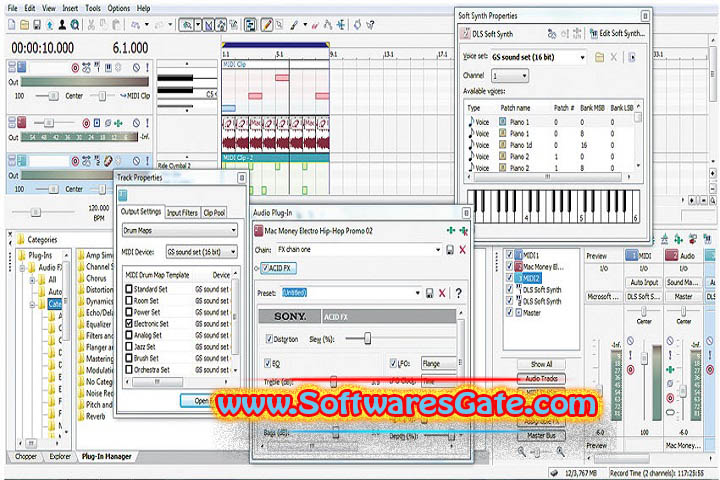Image resolution: width=720 pixels, height=480 pixels.
Task: Open the Options menu
Action: (119, 8)
